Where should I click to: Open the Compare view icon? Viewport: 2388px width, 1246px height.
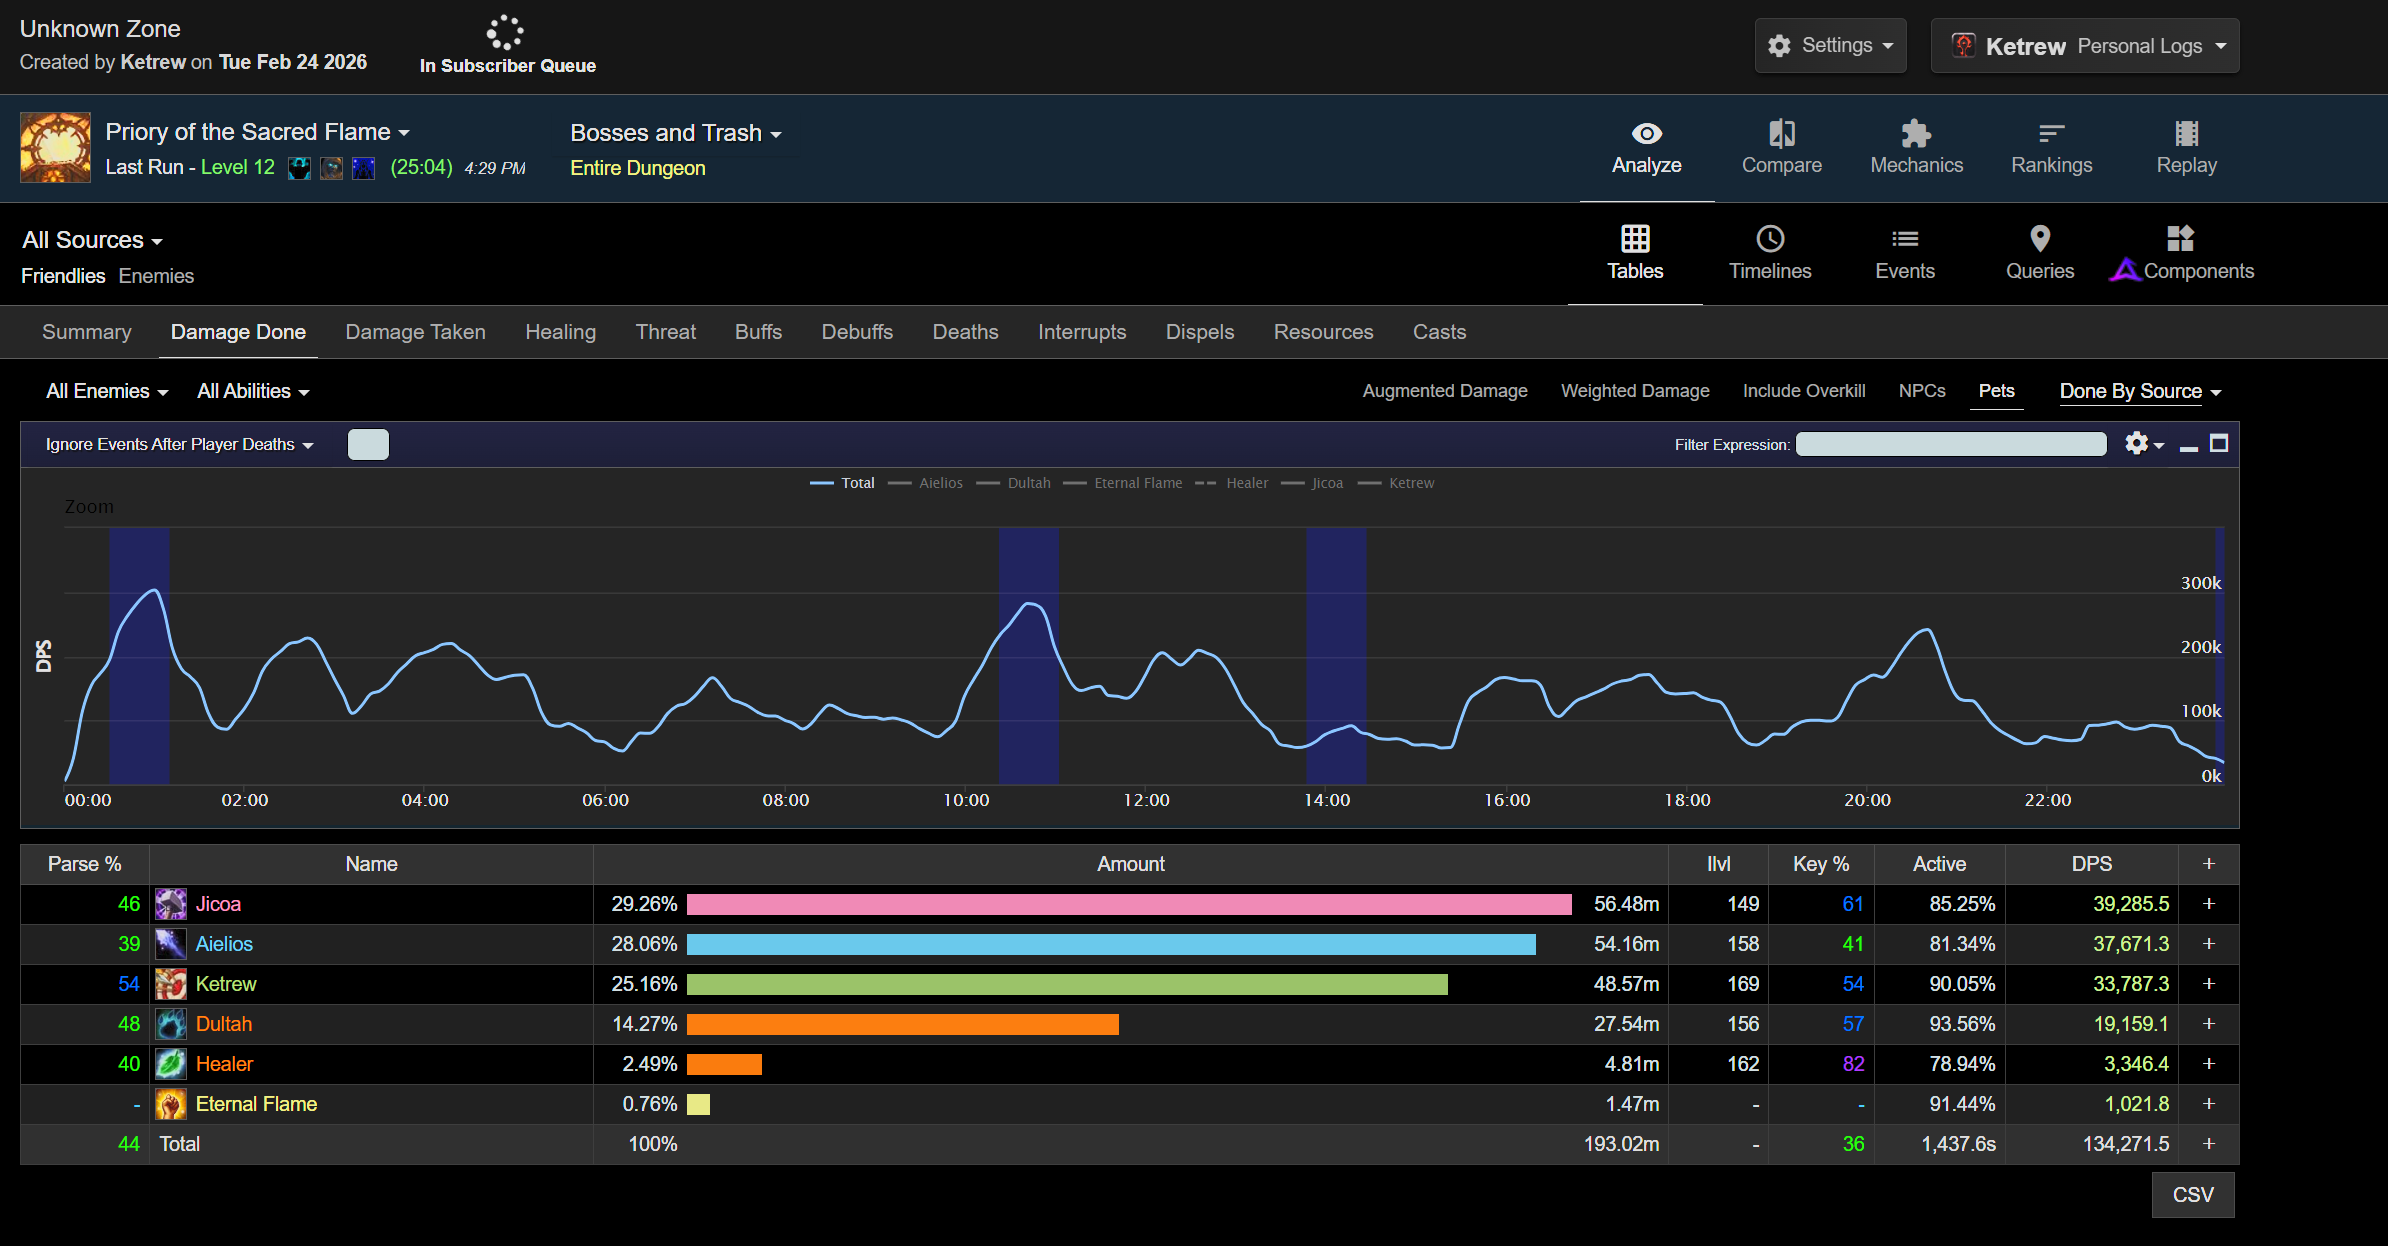(x=1781, y=134)
